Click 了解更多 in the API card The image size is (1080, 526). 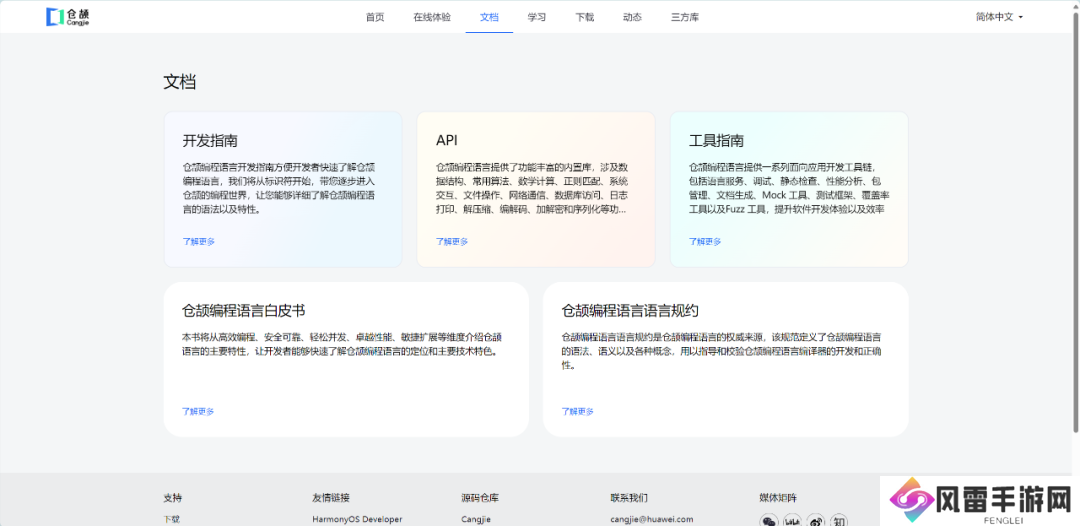451,241
